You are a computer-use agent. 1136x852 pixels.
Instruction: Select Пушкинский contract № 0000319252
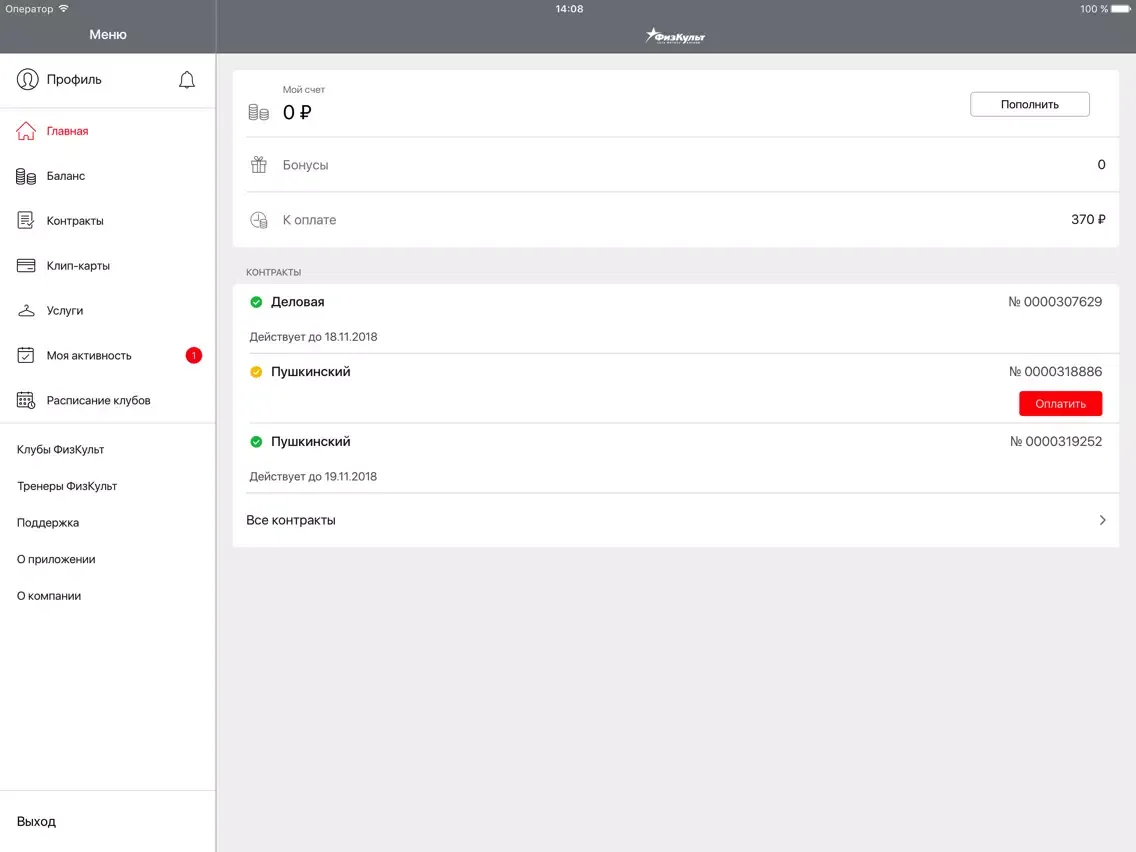tap(675, 459)
